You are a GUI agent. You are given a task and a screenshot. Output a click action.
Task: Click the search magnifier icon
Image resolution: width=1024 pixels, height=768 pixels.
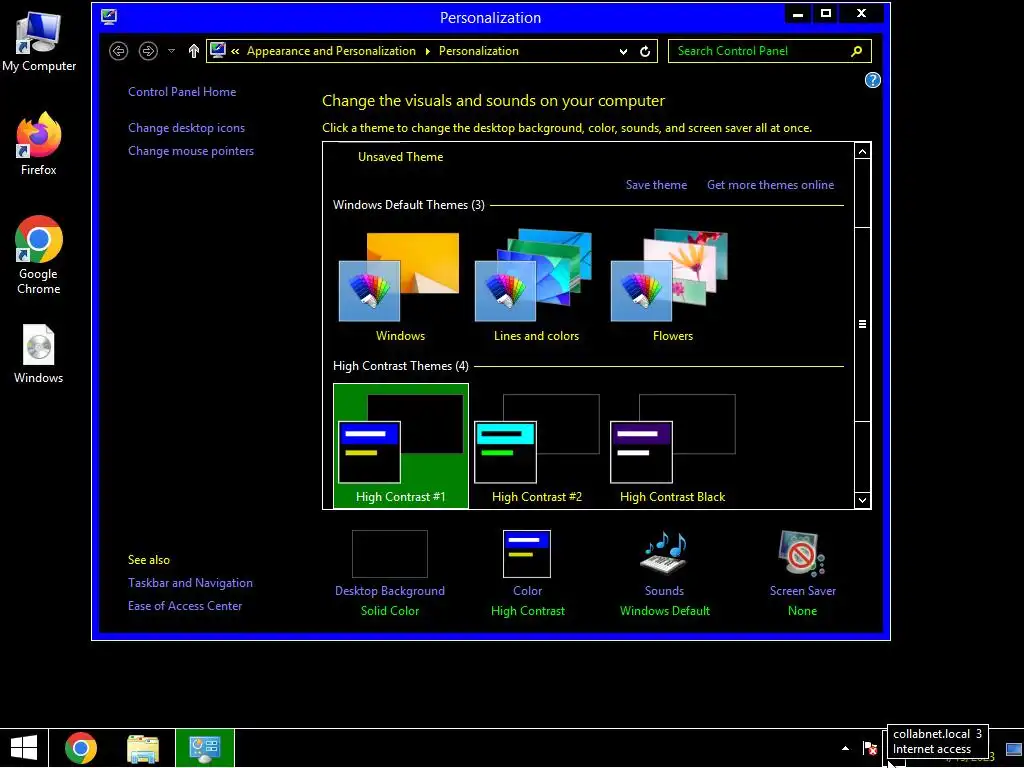click(857, 51)
